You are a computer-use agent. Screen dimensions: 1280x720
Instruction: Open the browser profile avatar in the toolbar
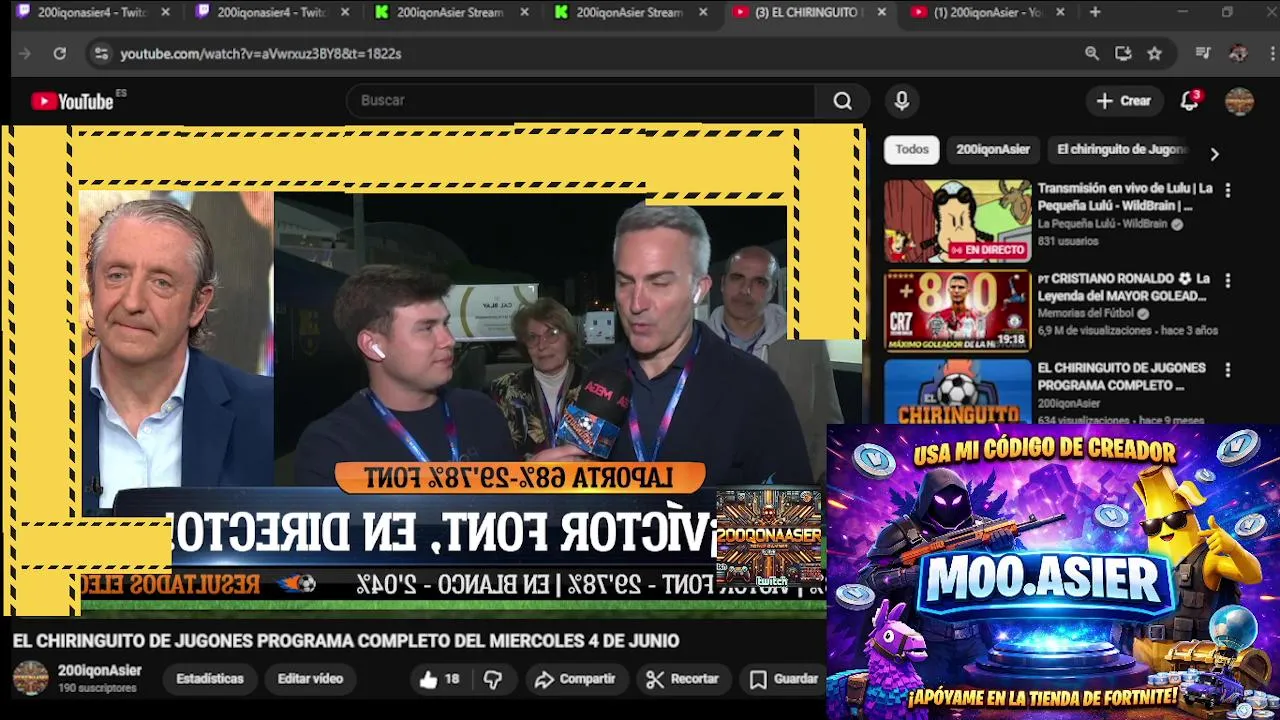pos(1238,54)
